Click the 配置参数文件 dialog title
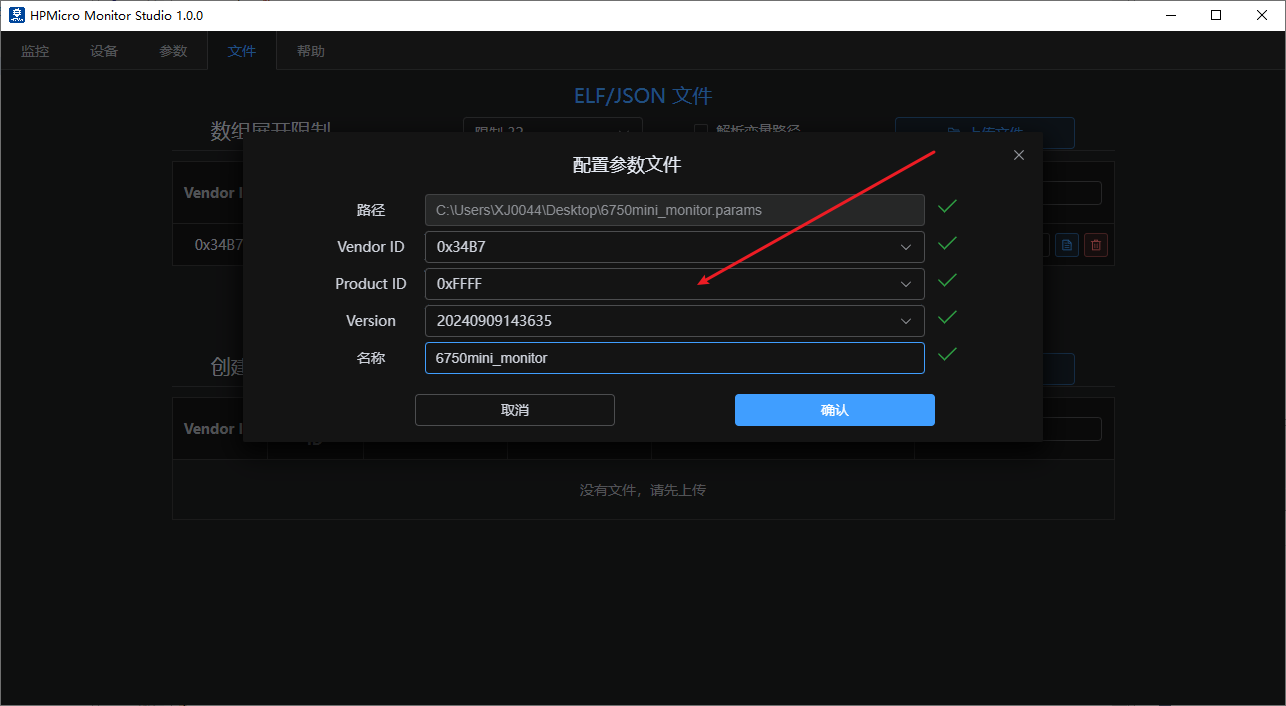 (627, 165)
